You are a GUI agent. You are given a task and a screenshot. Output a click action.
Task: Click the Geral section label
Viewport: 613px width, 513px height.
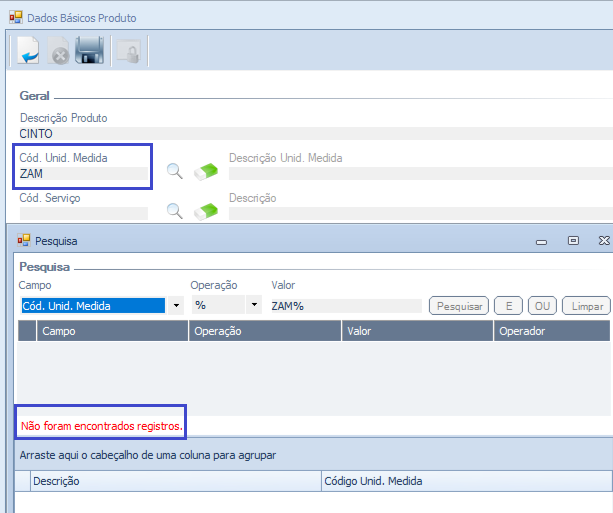coord(34,96)
